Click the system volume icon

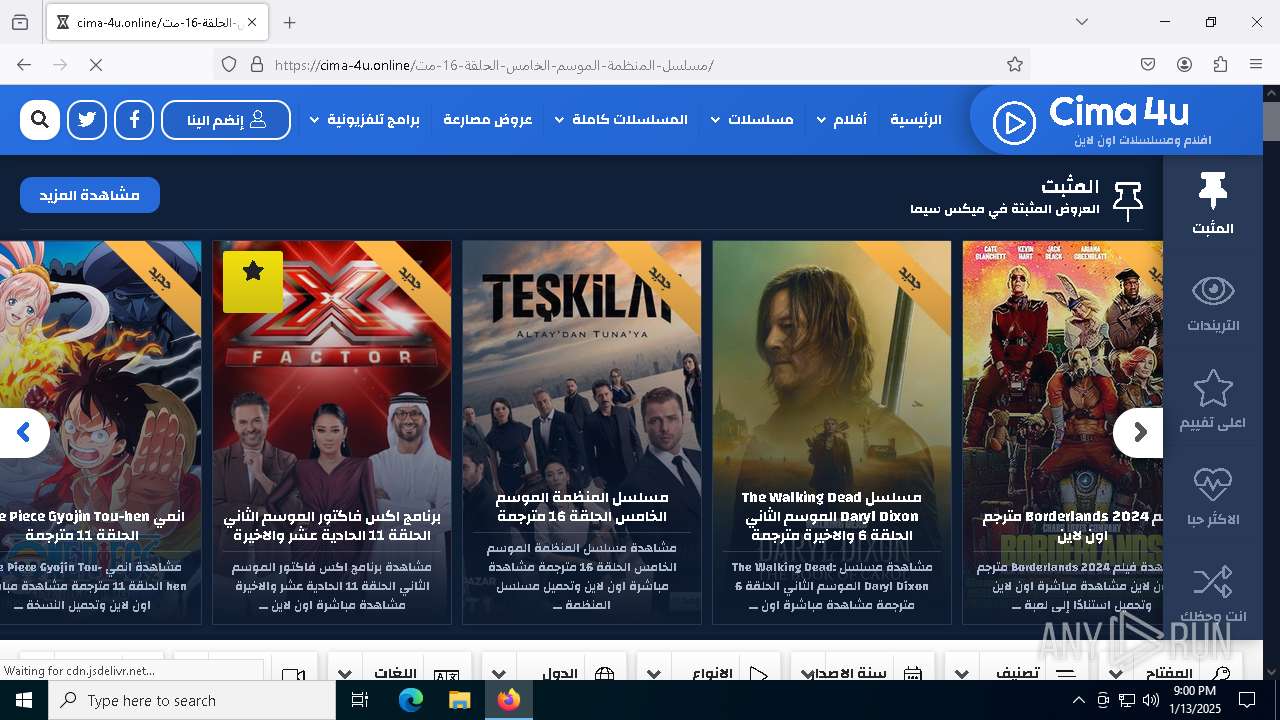[x=1151, y=700]
